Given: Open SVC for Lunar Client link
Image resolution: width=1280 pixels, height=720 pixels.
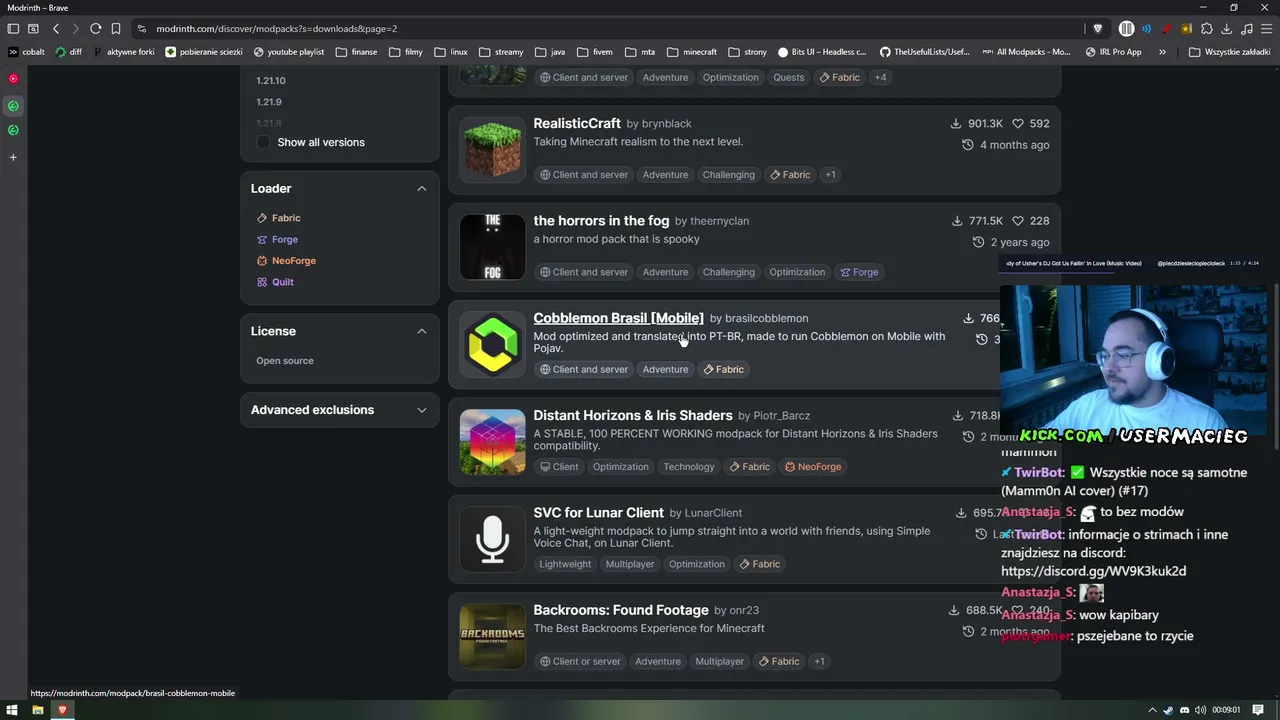Looking at the screenshot, I should pyautogui.click(x=598, y=512).
